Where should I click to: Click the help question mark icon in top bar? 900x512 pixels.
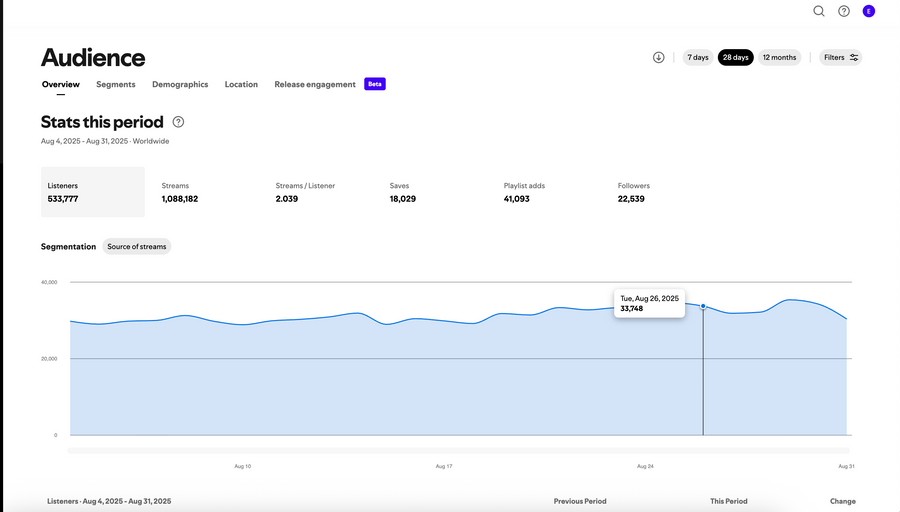[x=844, y=11]
